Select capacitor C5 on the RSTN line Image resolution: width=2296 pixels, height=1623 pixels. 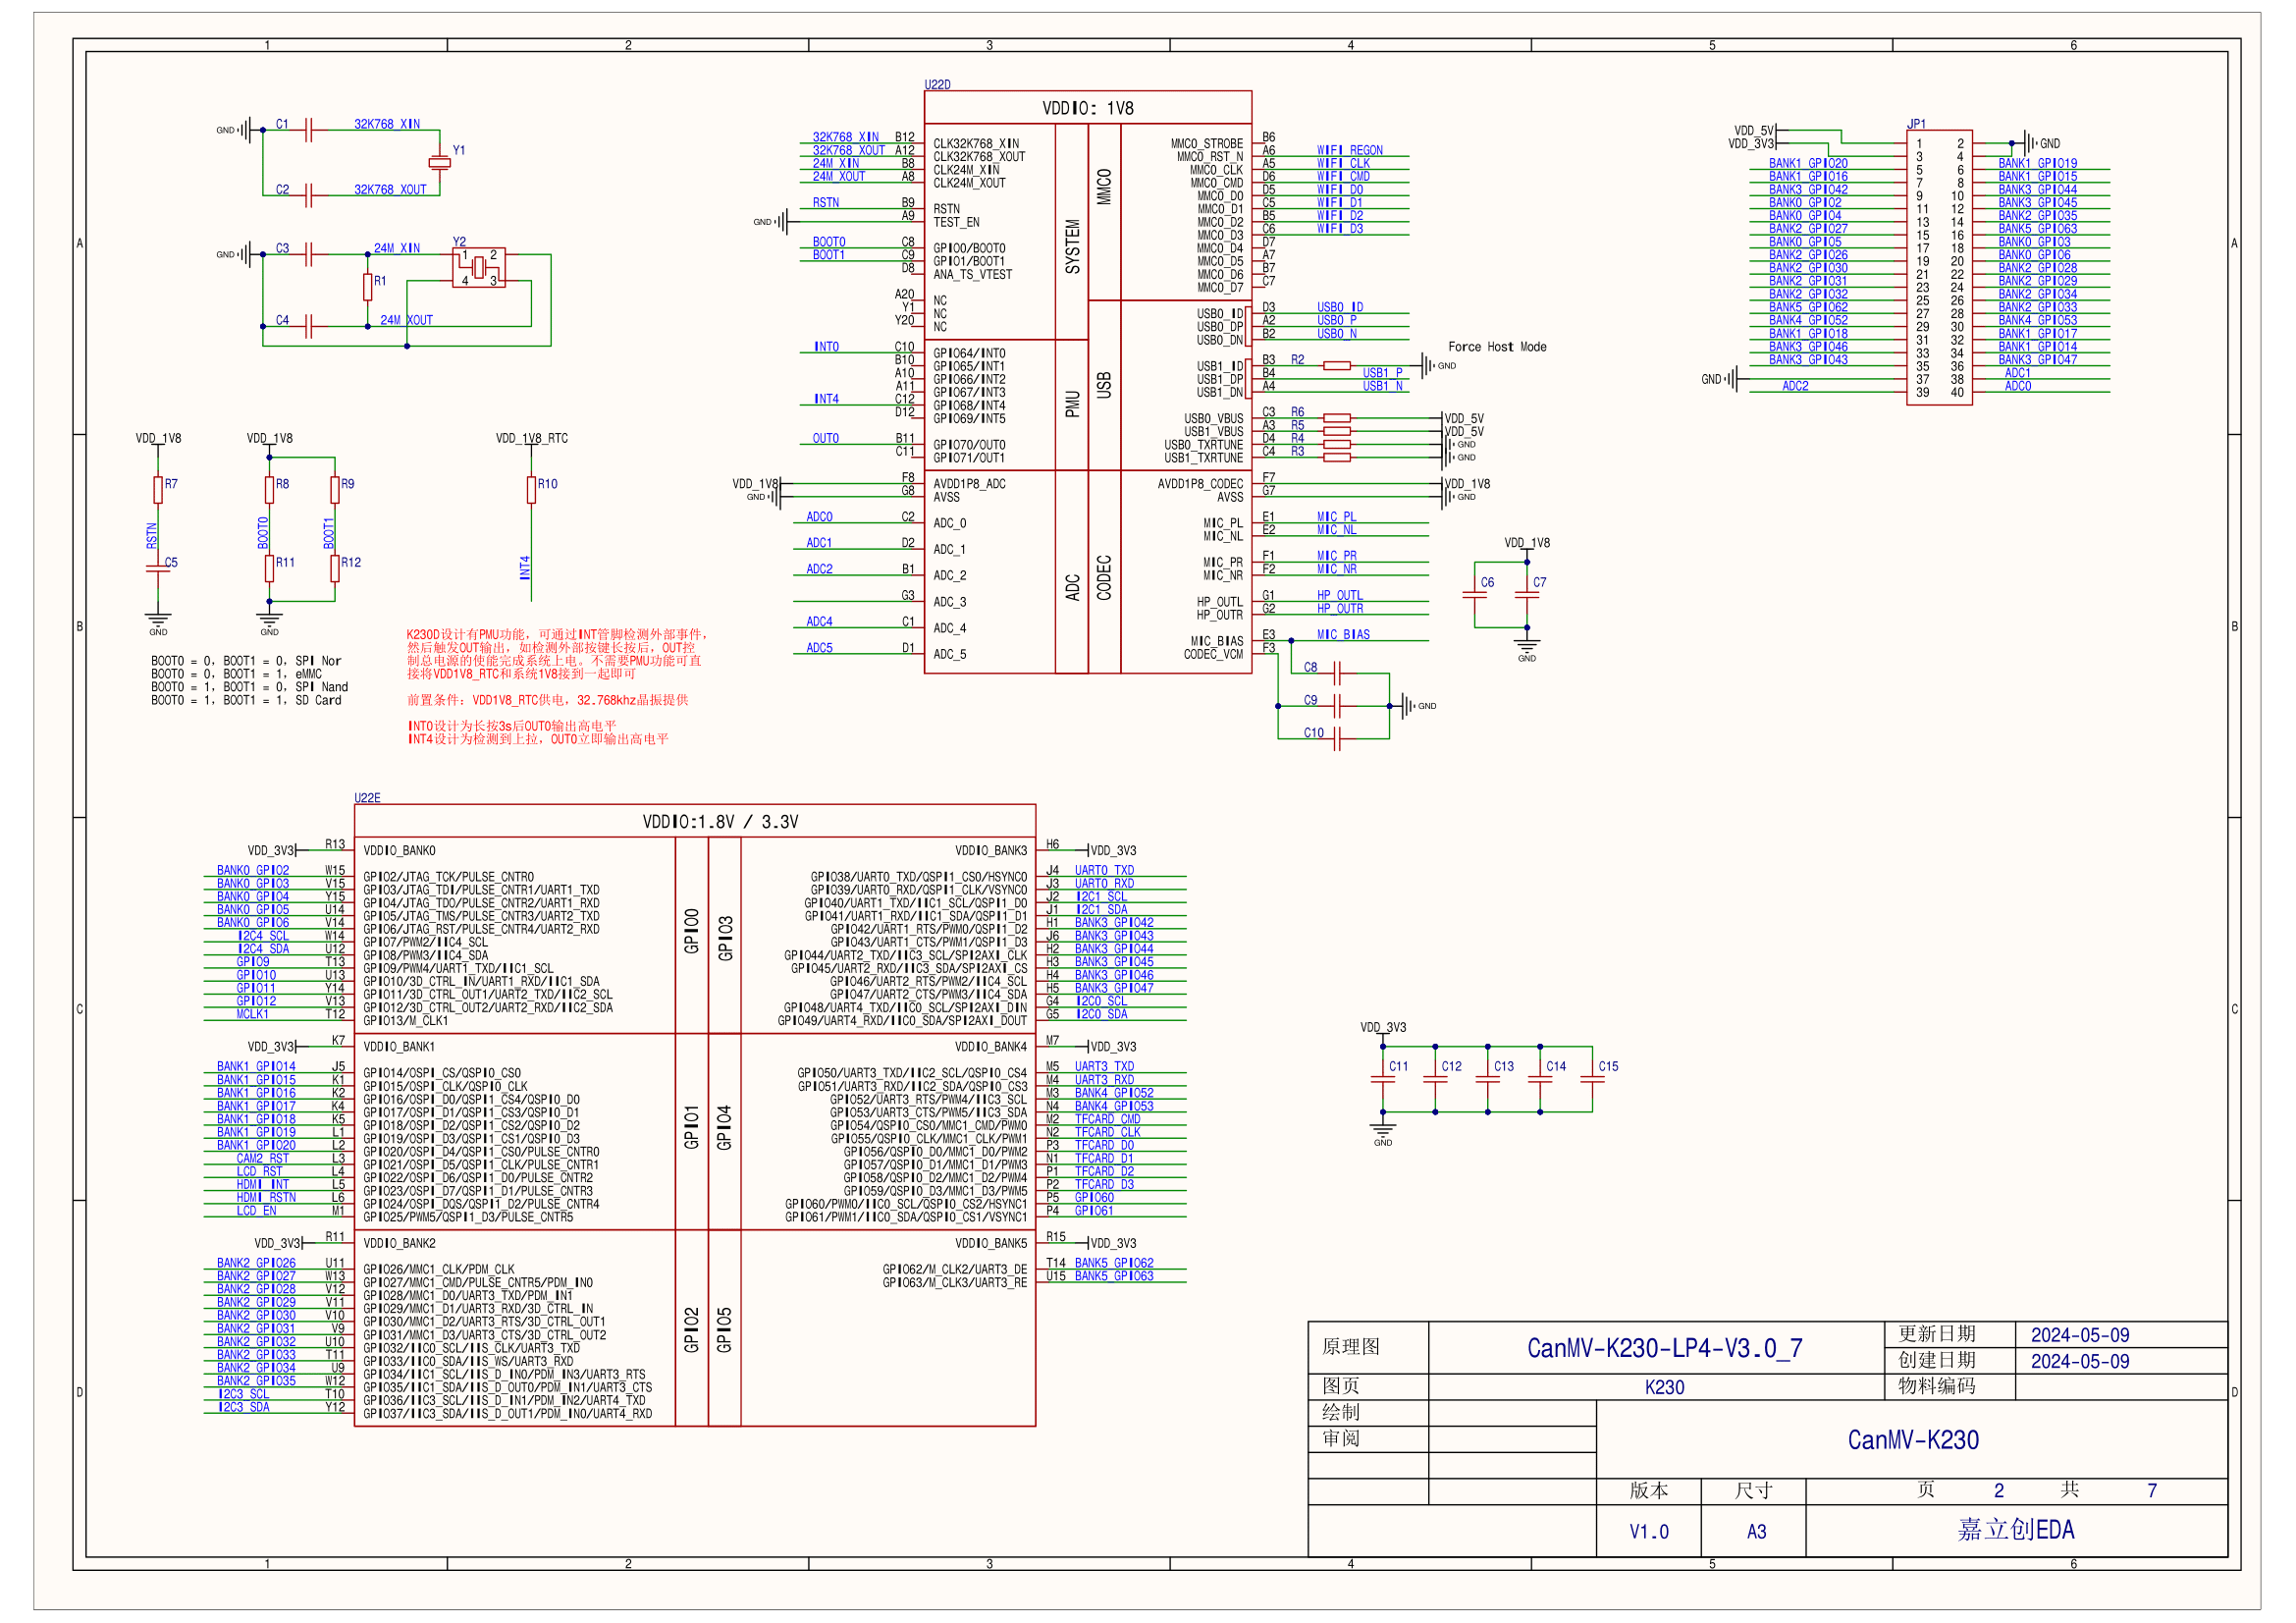click(x=158, y=568)
